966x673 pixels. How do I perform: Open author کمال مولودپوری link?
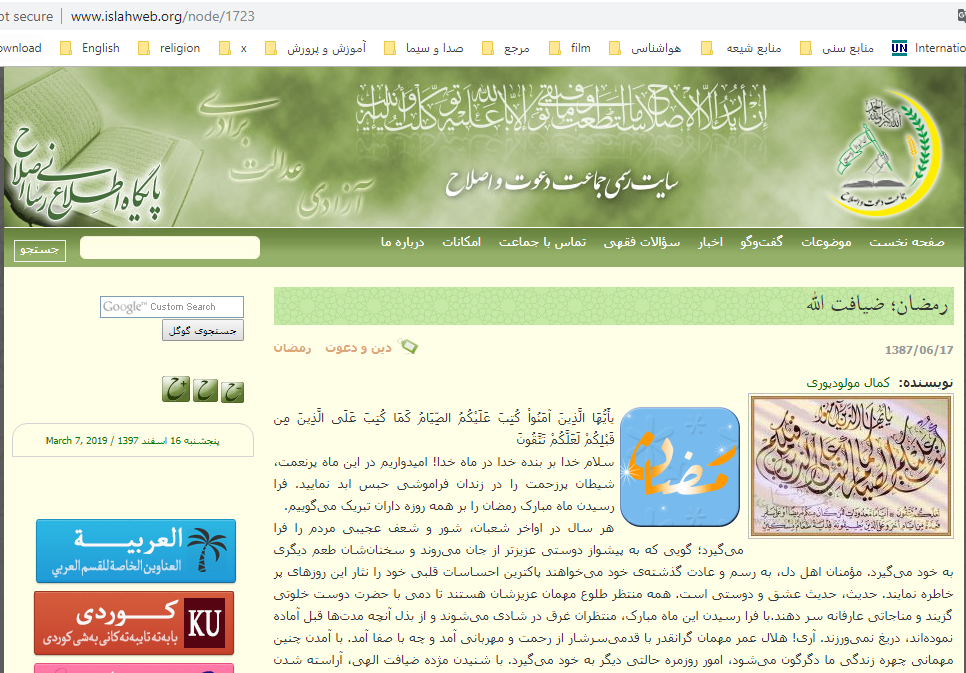tap(848, 383)
